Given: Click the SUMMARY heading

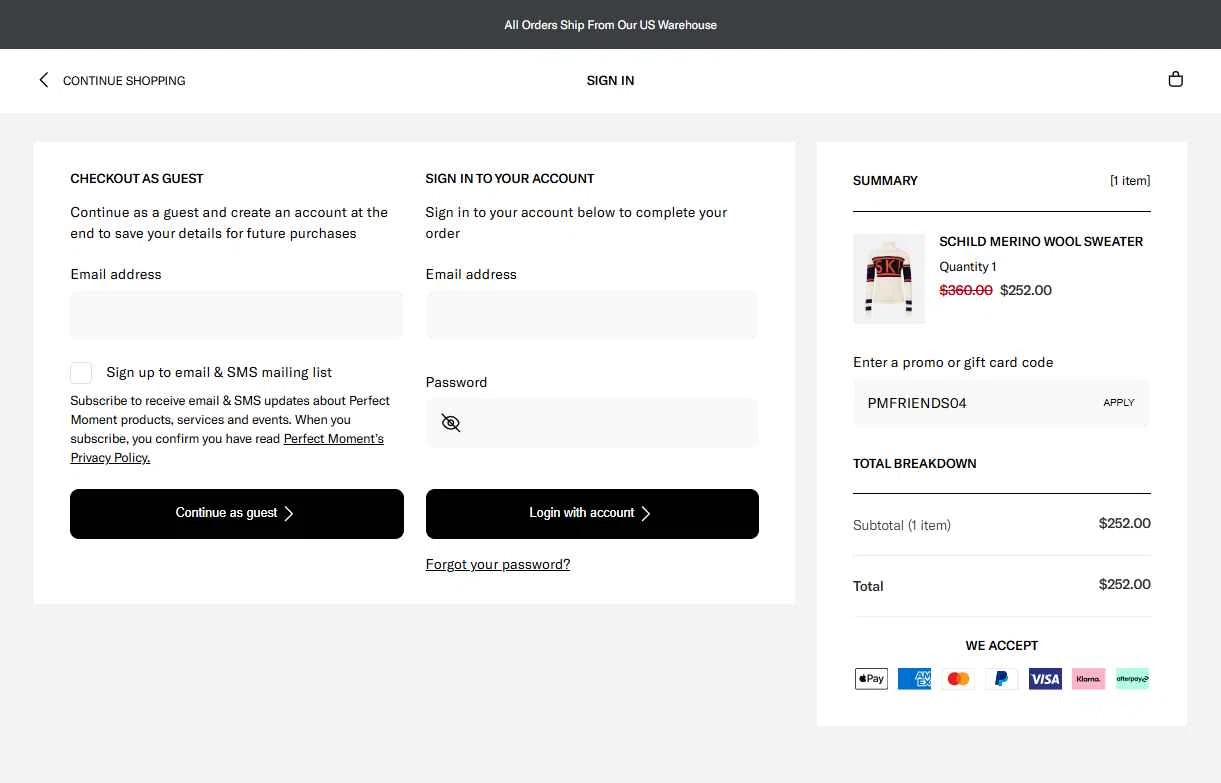Looking at the screenshot, I should click(x=885, y=181).
